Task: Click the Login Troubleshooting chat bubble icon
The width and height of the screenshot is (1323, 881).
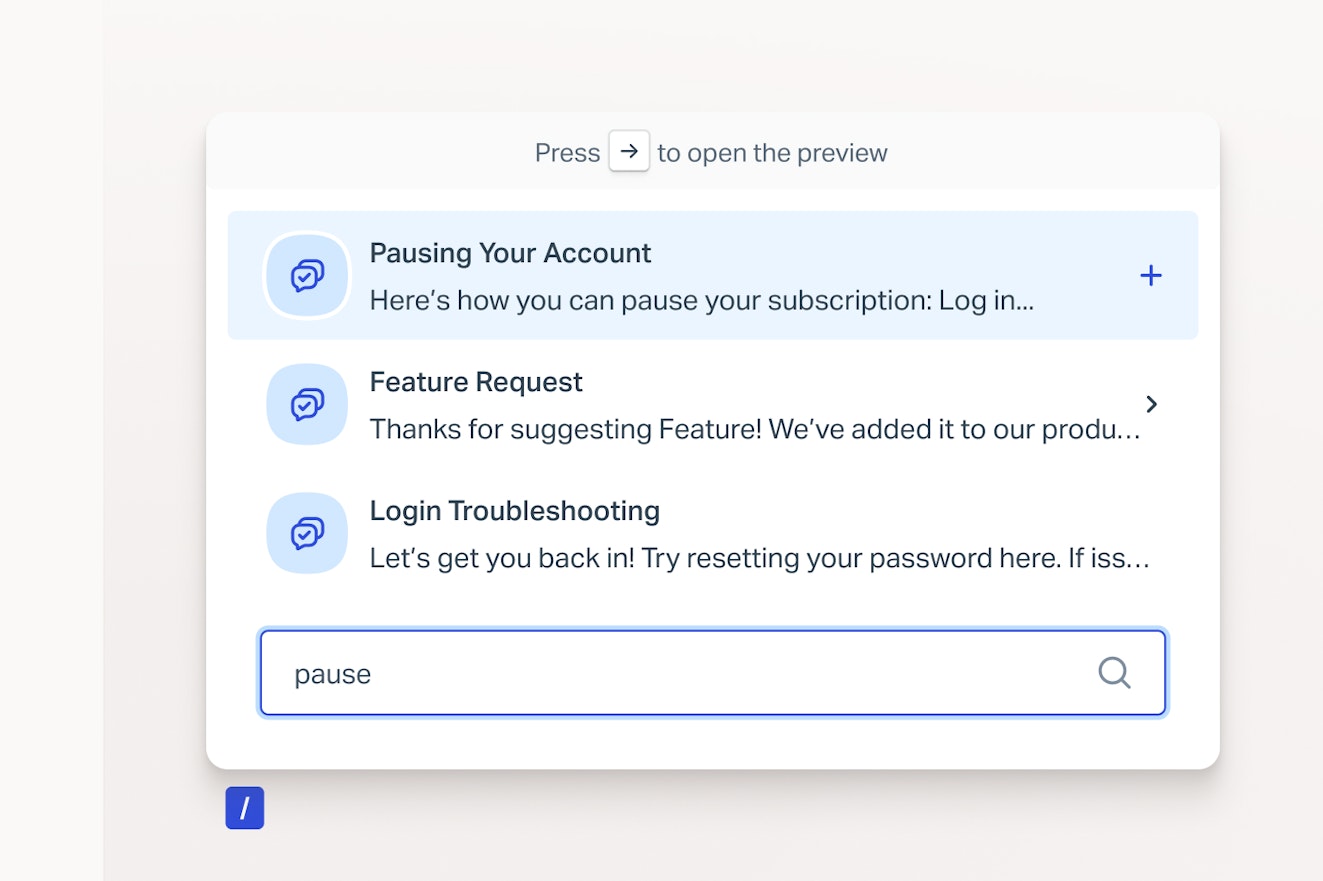Action: point(307,533)
